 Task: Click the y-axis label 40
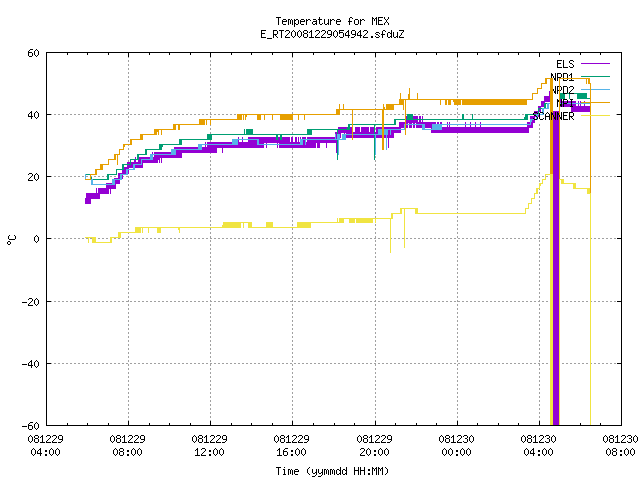pos(33,115)
